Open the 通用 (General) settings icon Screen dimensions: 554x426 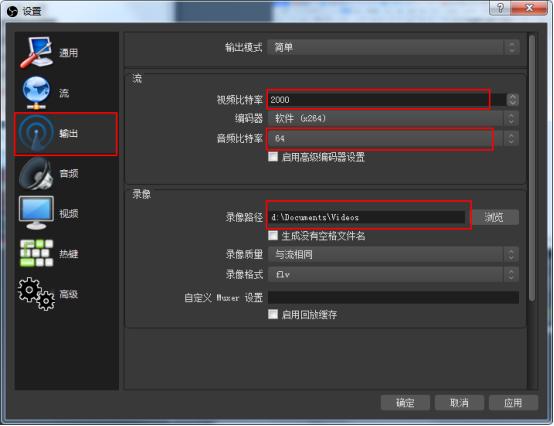click(x=36, y=52)
